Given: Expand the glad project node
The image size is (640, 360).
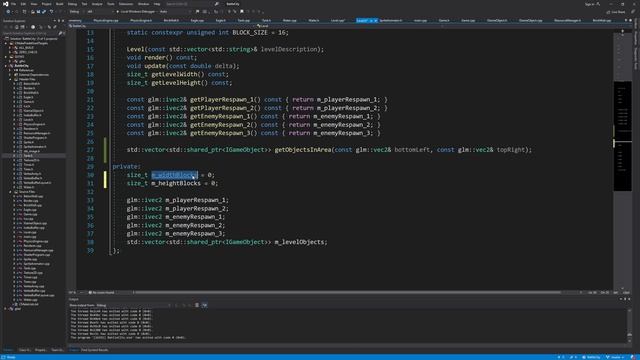Looking at the screenshot, I should [x=6, y=309].
